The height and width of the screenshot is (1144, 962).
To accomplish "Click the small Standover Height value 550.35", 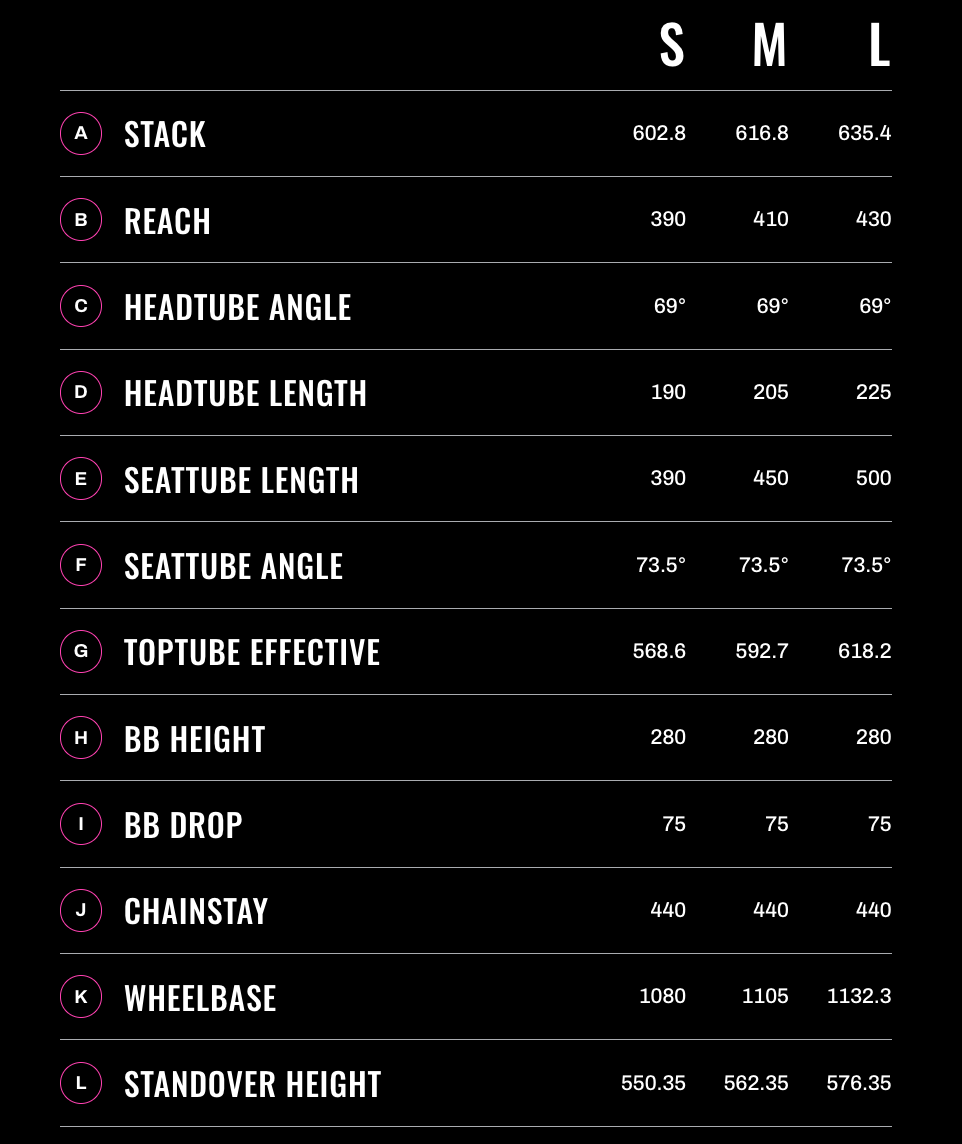I will point(653,1083).
